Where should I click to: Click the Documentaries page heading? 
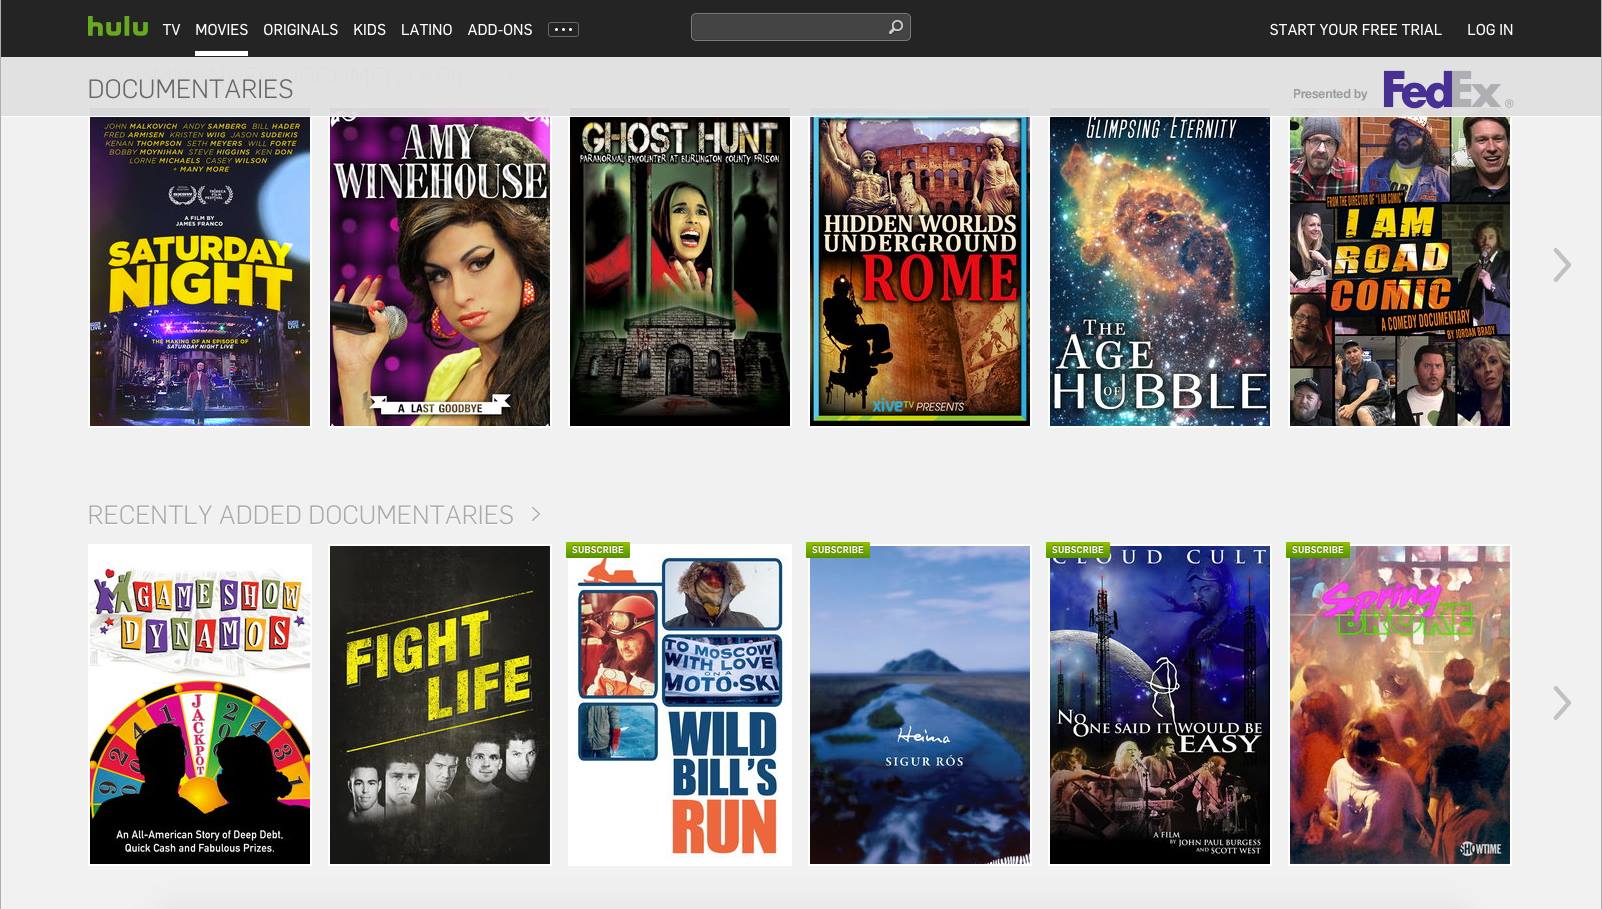191,89
